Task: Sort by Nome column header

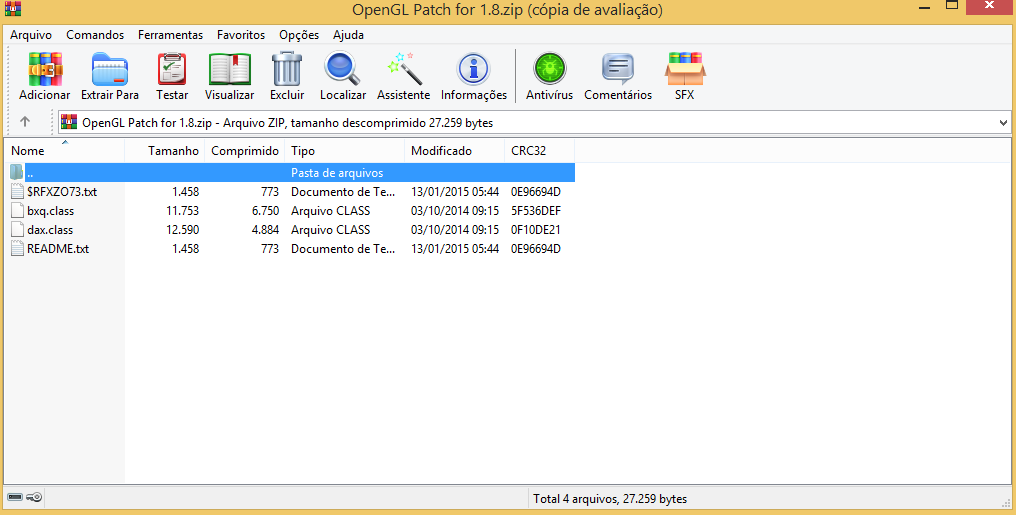Action: (65, 150)
